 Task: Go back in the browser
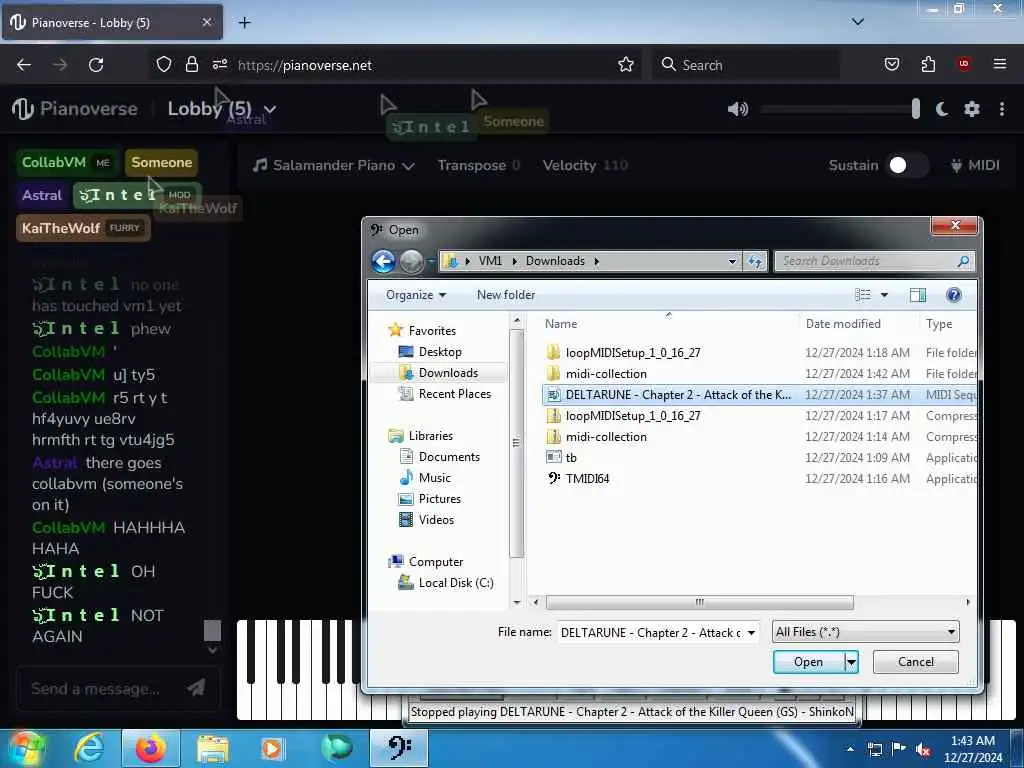[x=24, y=65]
